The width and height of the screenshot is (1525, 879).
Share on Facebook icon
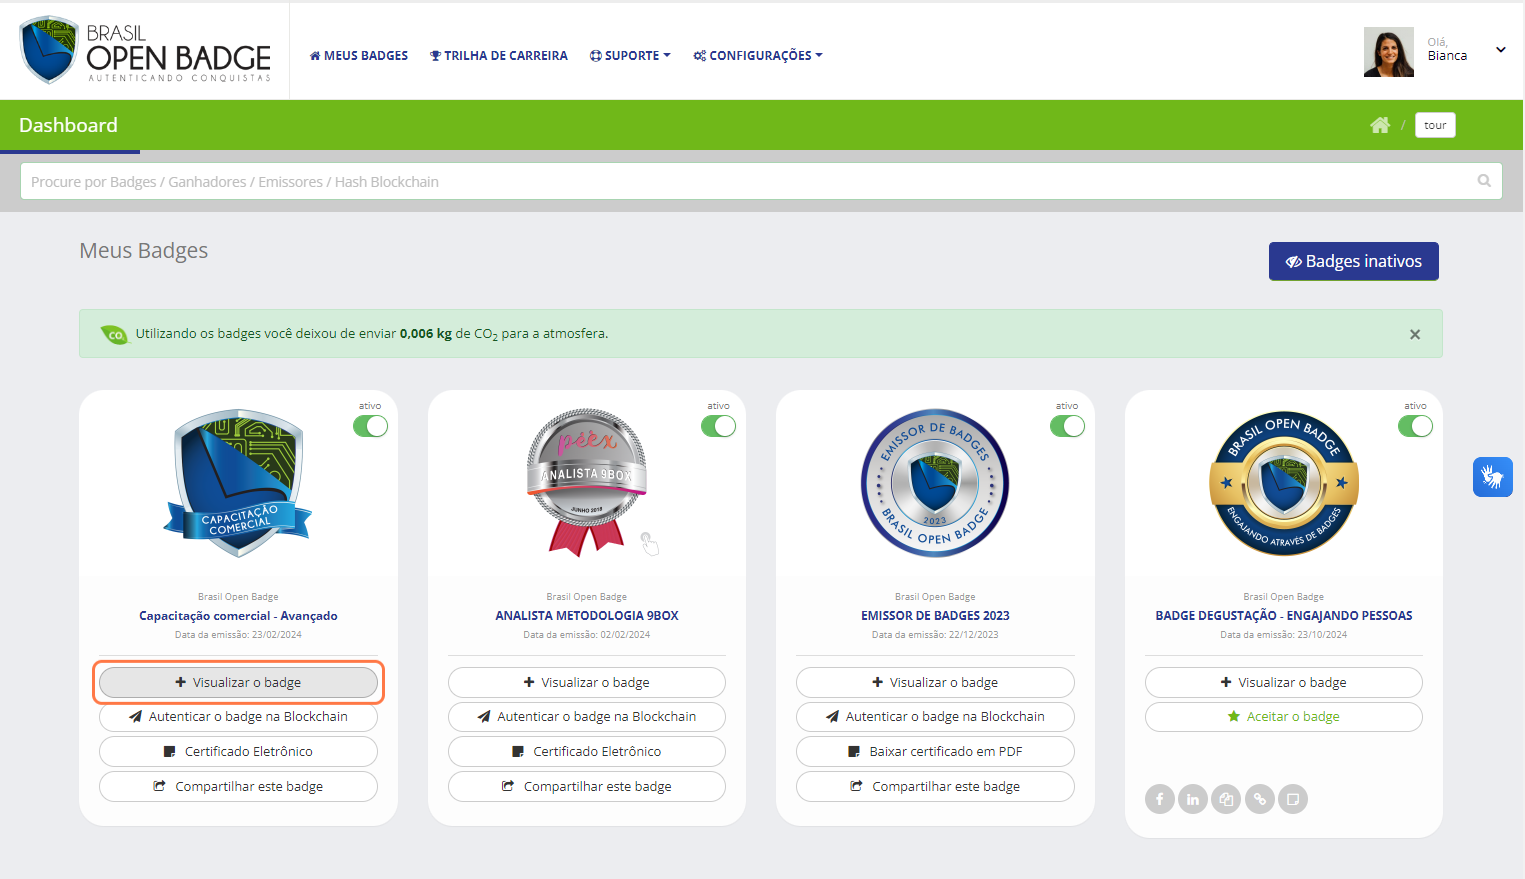coord(1160,799)
